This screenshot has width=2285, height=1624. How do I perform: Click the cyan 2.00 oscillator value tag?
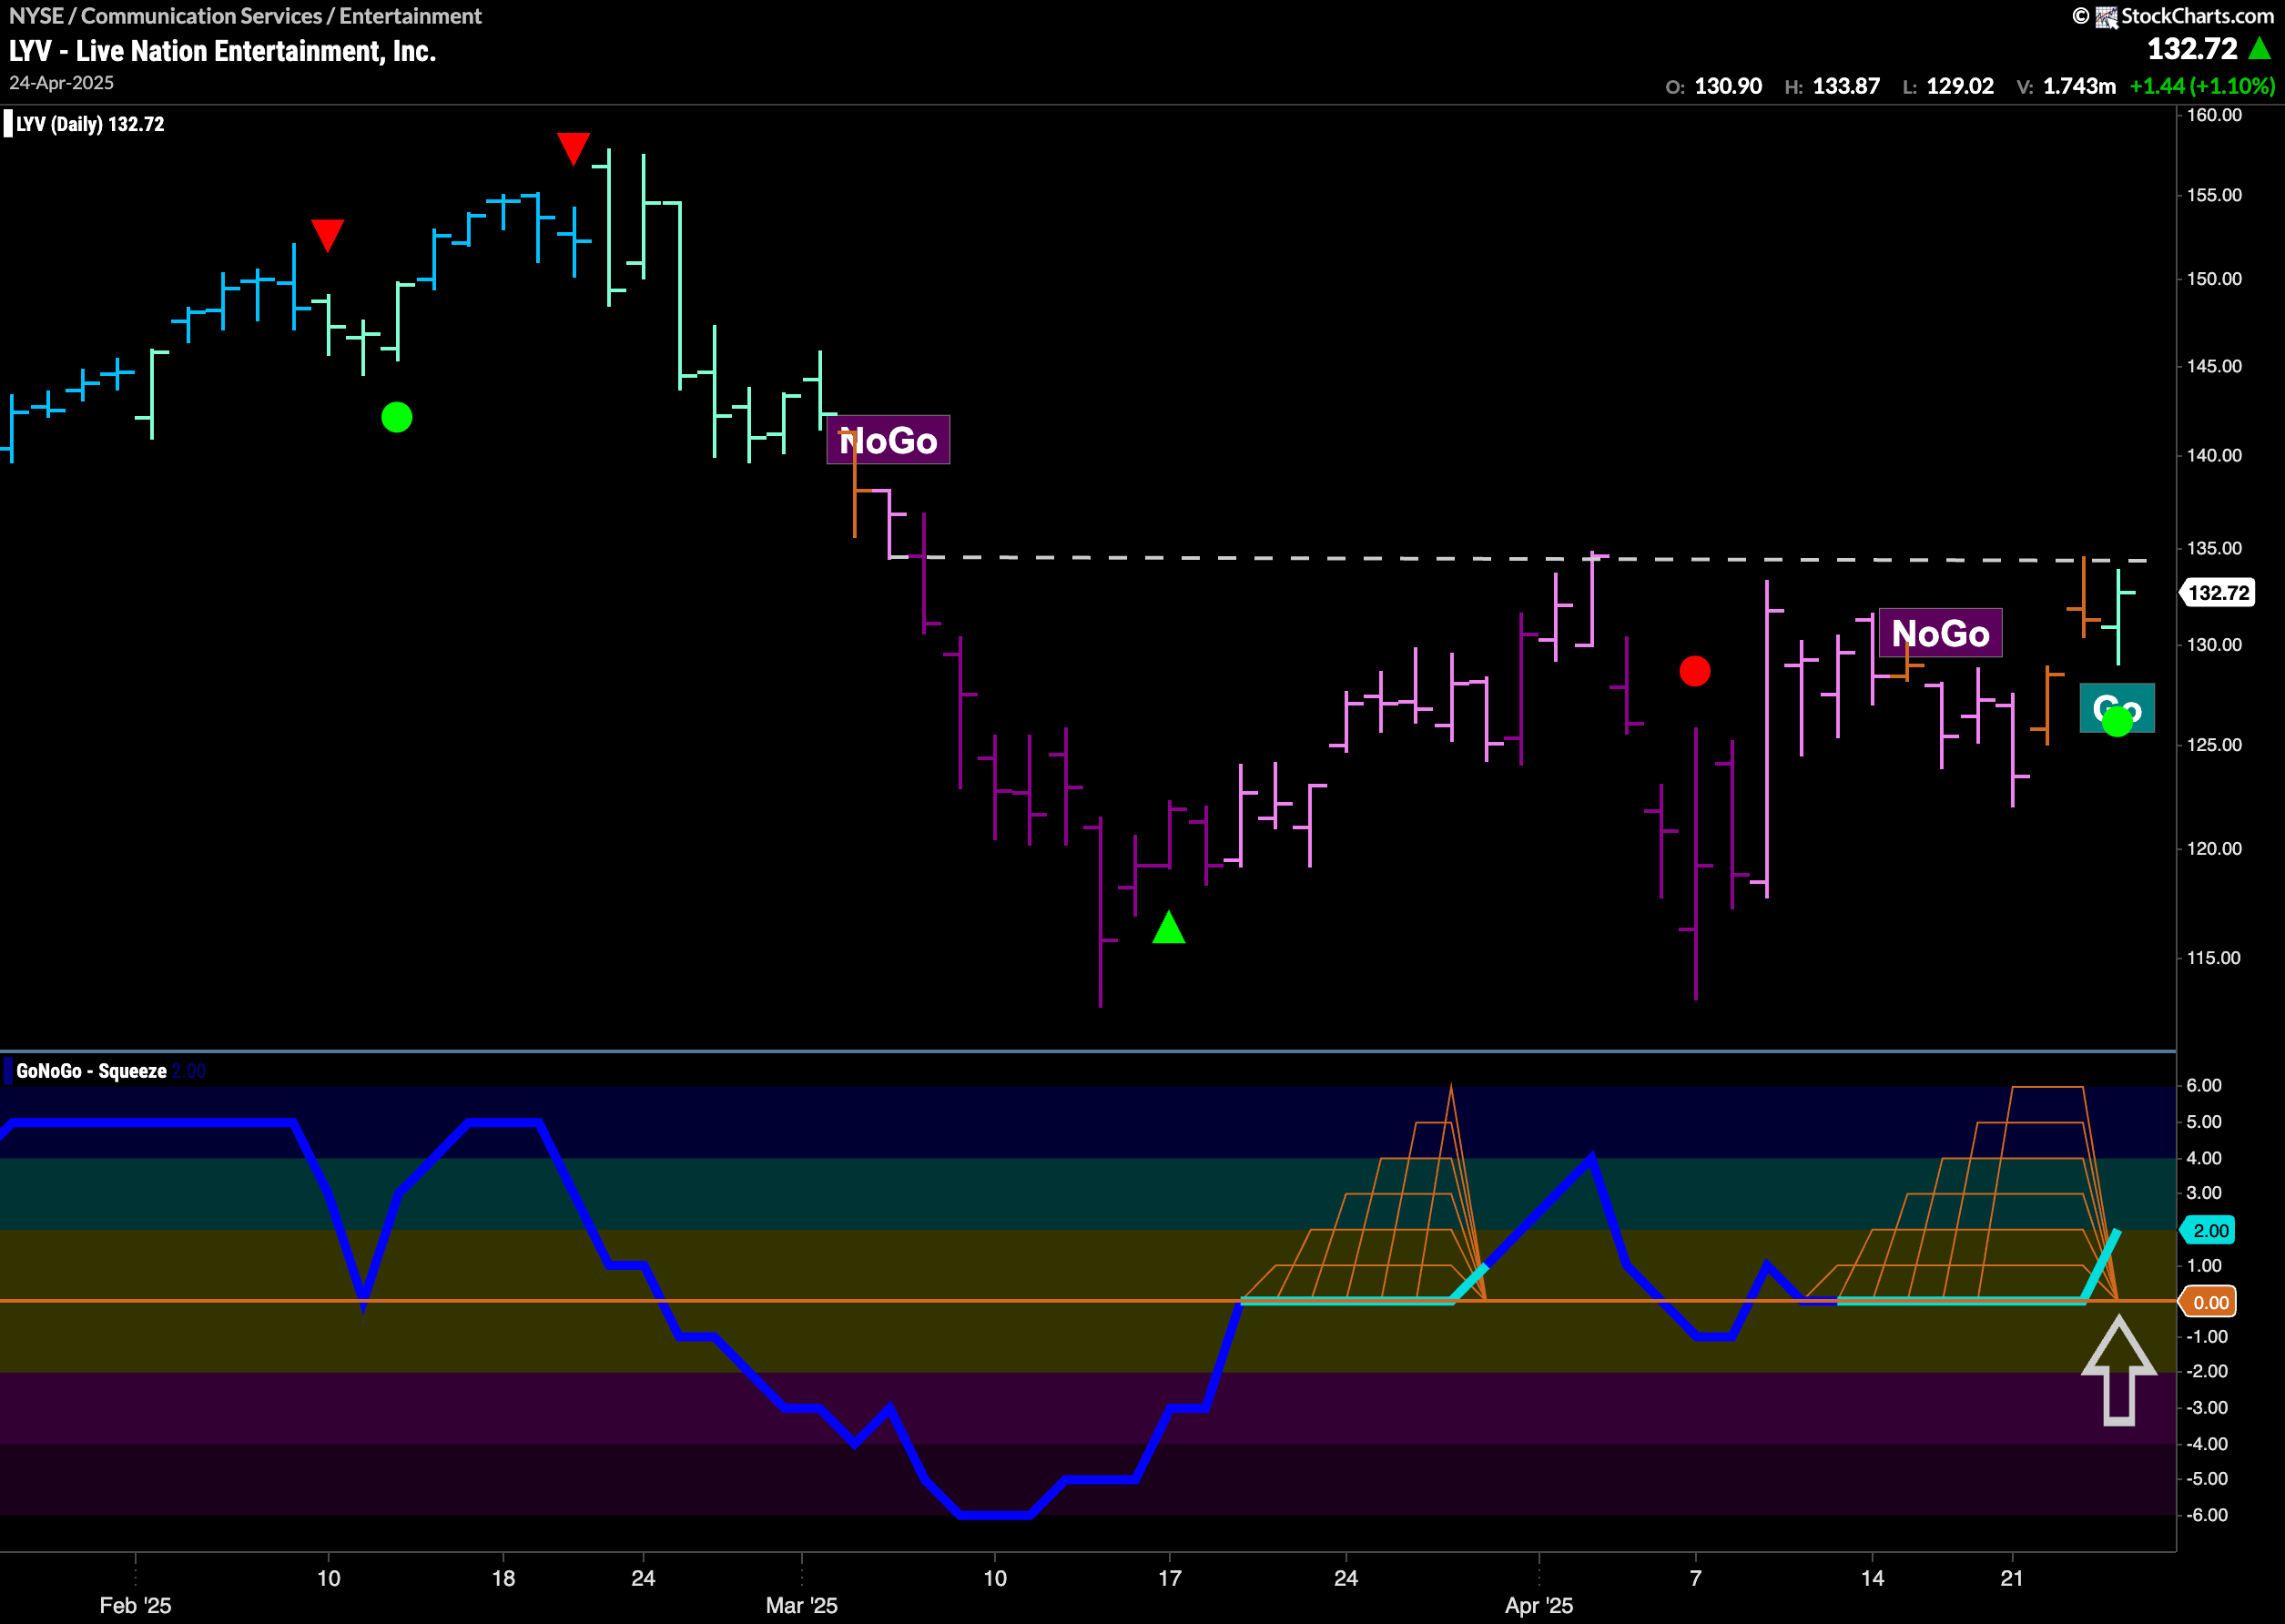[2210, 1231]
